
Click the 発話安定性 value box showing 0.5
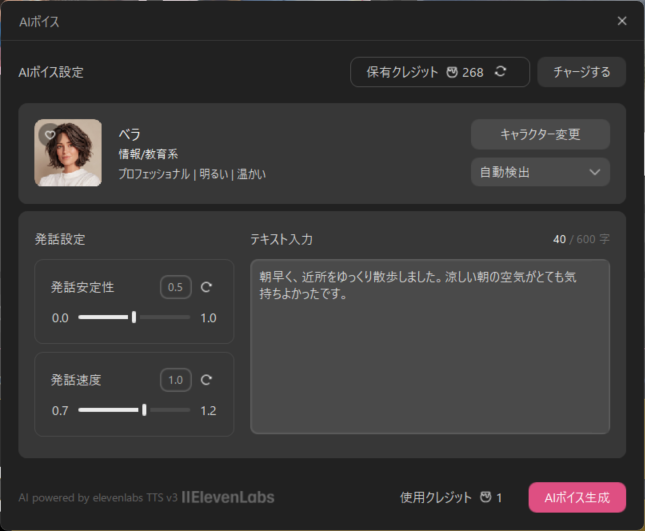pyautogui.click(x=176, y=287)
